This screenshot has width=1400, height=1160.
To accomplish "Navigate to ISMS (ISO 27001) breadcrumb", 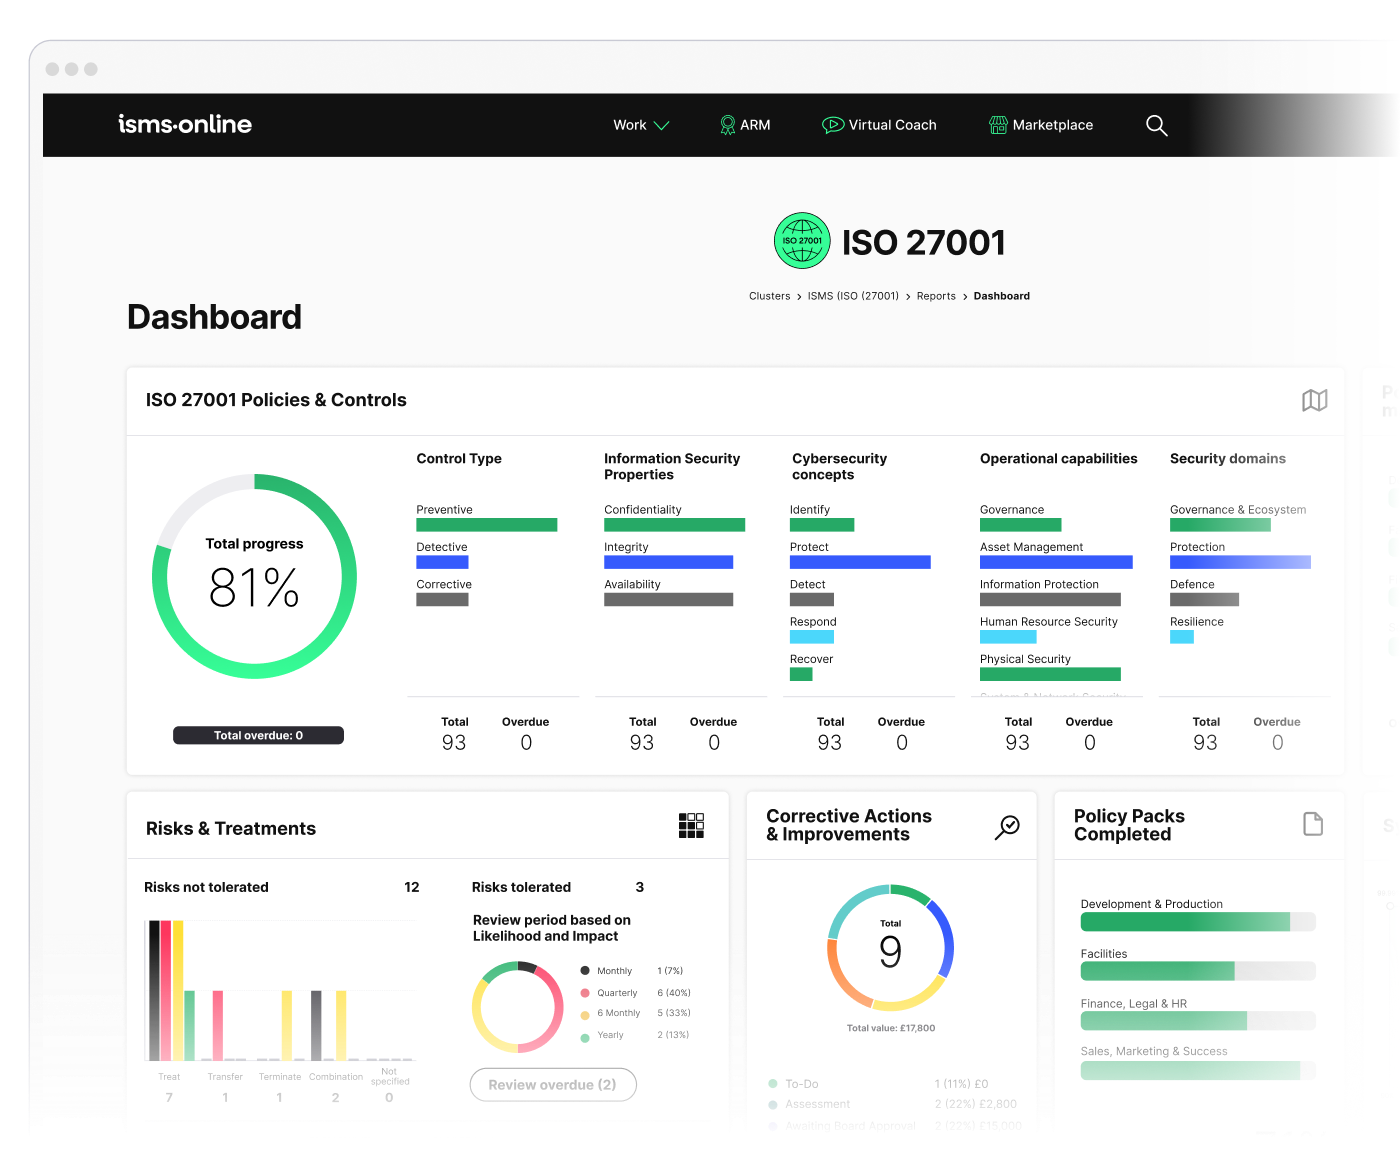I will (x=853, y=296).
